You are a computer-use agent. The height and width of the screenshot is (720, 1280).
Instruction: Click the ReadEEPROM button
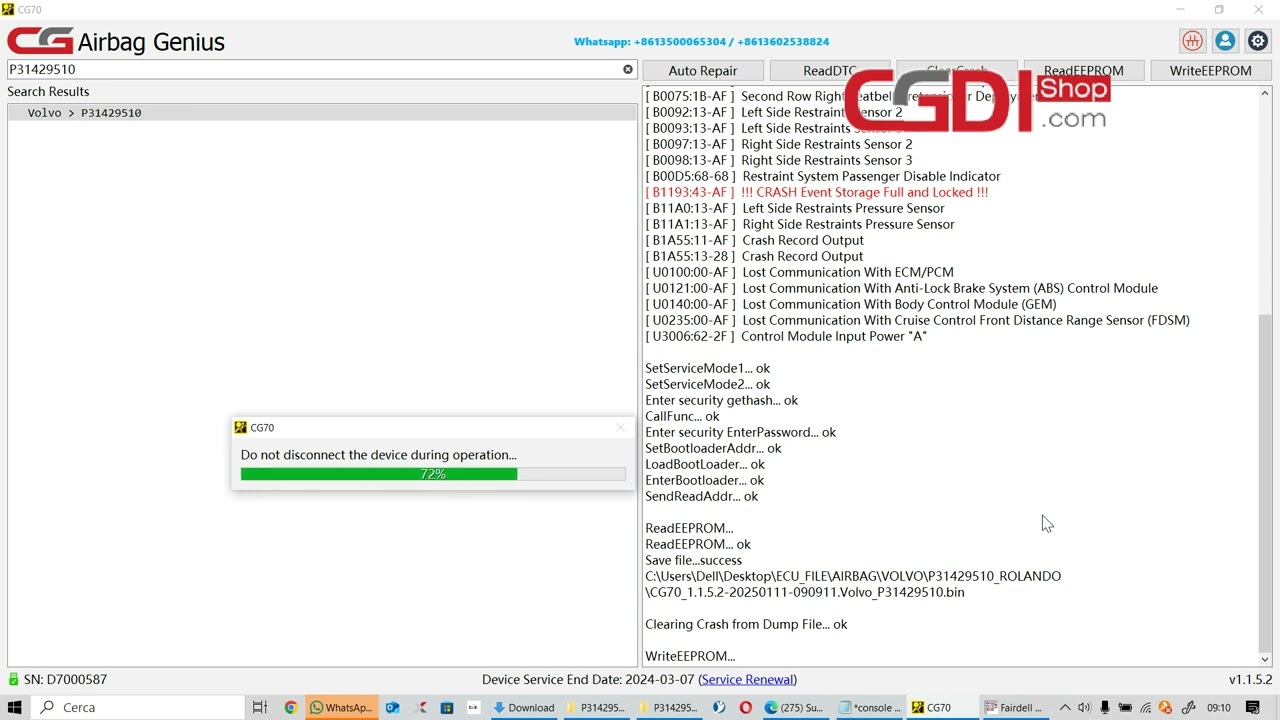[1083, 70]
